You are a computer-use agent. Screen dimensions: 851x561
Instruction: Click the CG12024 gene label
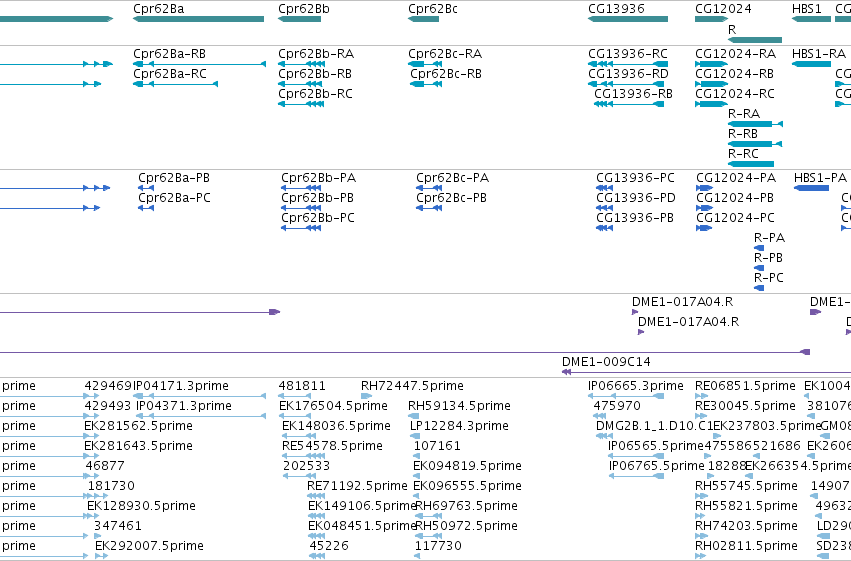point(723,9)
